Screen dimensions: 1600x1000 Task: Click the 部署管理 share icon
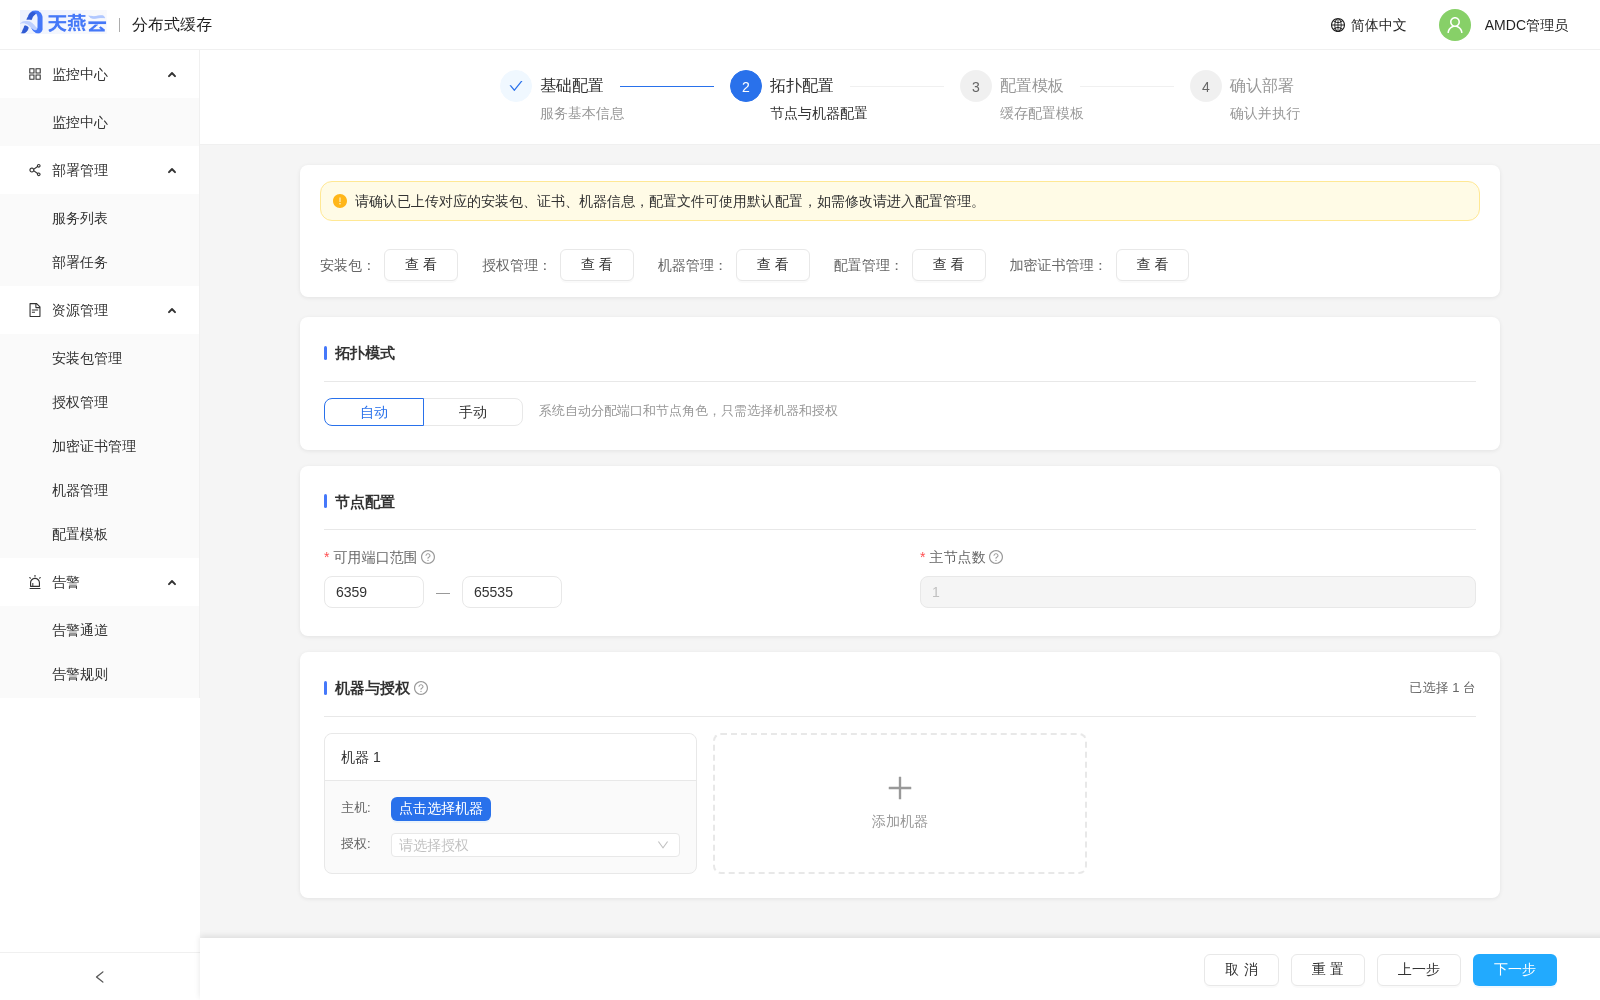(35, 170)
